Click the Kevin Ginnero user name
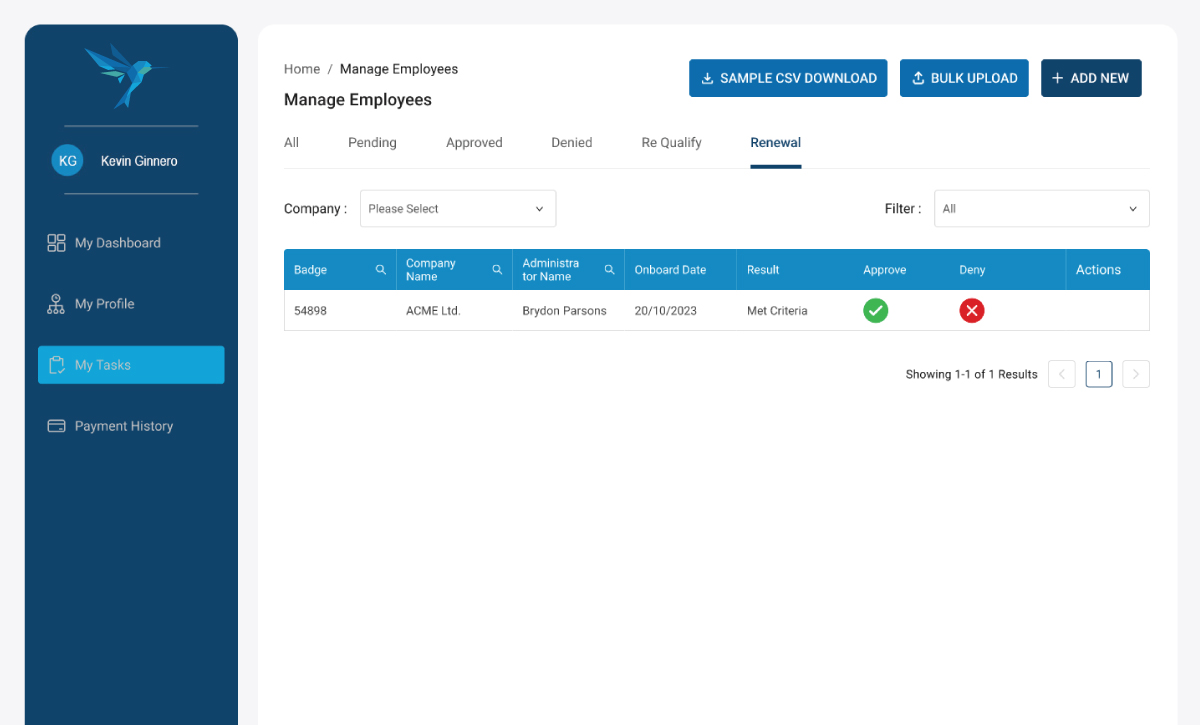This screenshot has width=1200, height=725. 139,161
